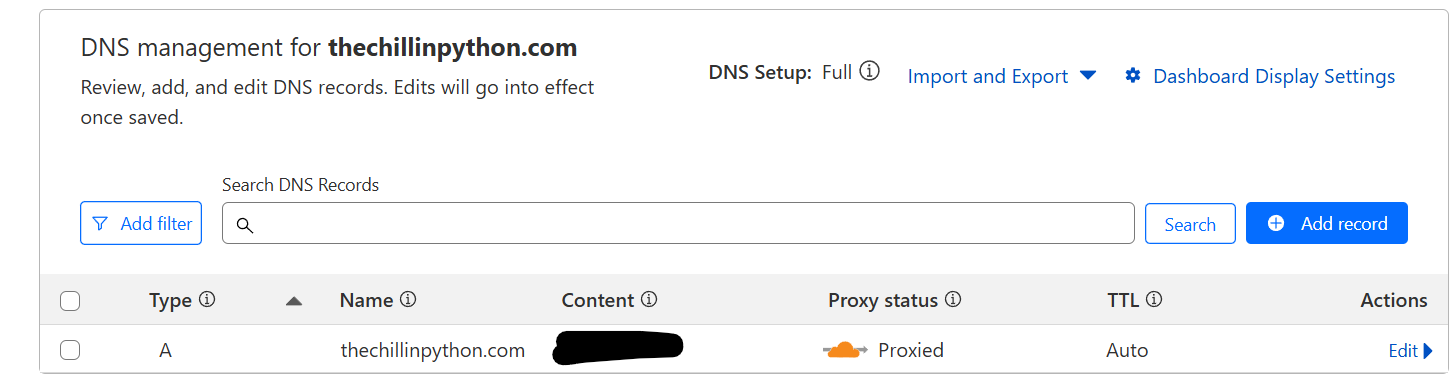Image resolution: width=1453 pixels, height=382 pixels.
Task: Click the info icon beside TTL column
Action: [x=1154, y=299]
